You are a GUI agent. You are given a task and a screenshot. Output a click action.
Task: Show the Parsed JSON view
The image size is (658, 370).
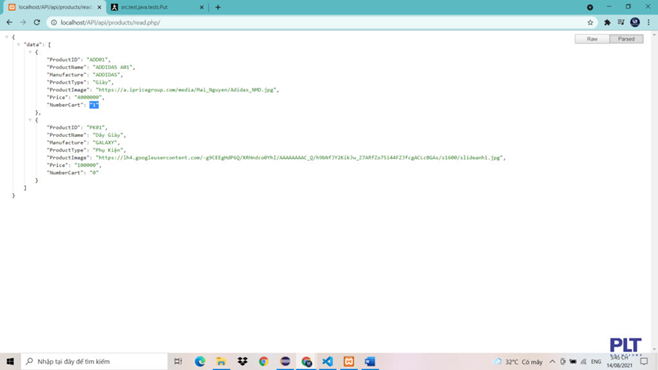point(626,39)
